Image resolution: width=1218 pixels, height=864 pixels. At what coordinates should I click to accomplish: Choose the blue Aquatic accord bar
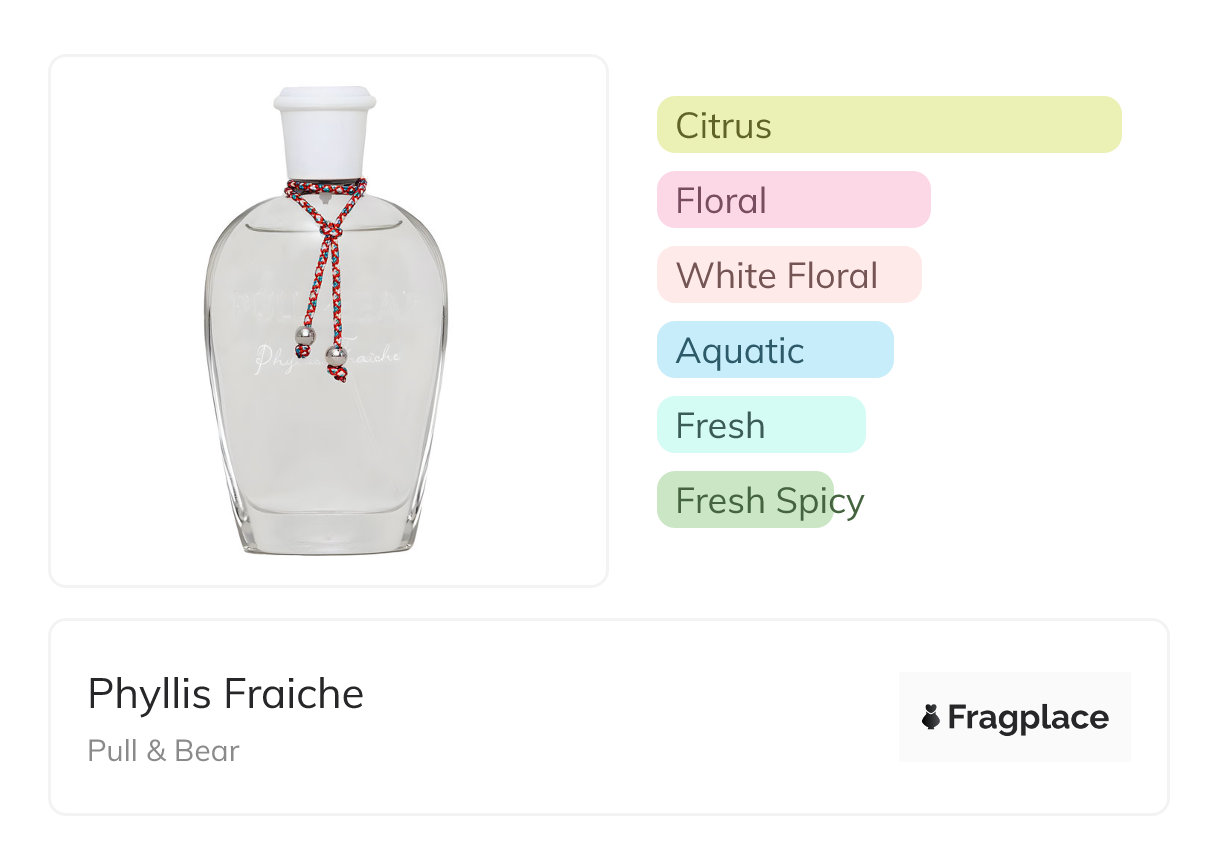tap(774, 350)
